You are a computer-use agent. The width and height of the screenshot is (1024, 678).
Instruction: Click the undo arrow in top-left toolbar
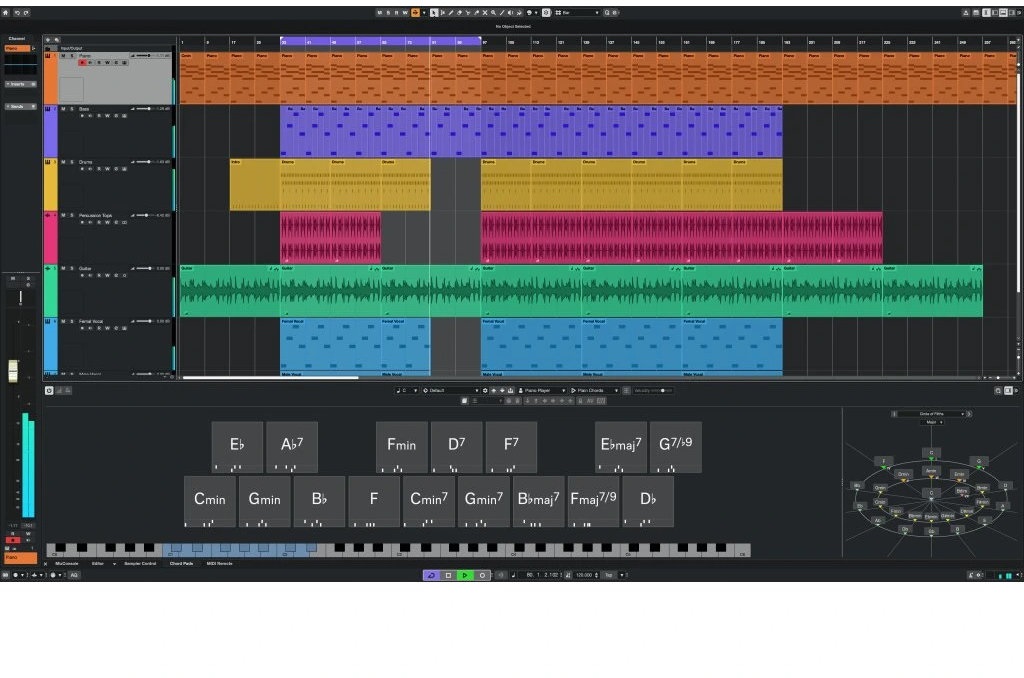pos(17,12)
